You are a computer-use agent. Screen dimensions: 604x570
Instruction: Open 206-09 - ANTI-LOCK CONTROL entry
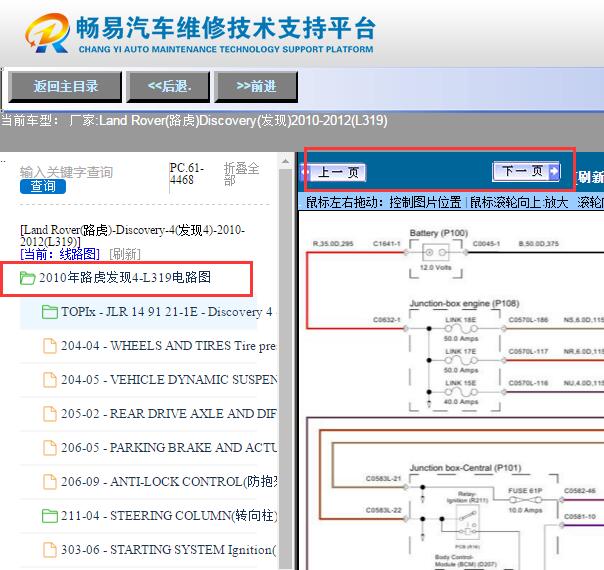pos(169,481)
